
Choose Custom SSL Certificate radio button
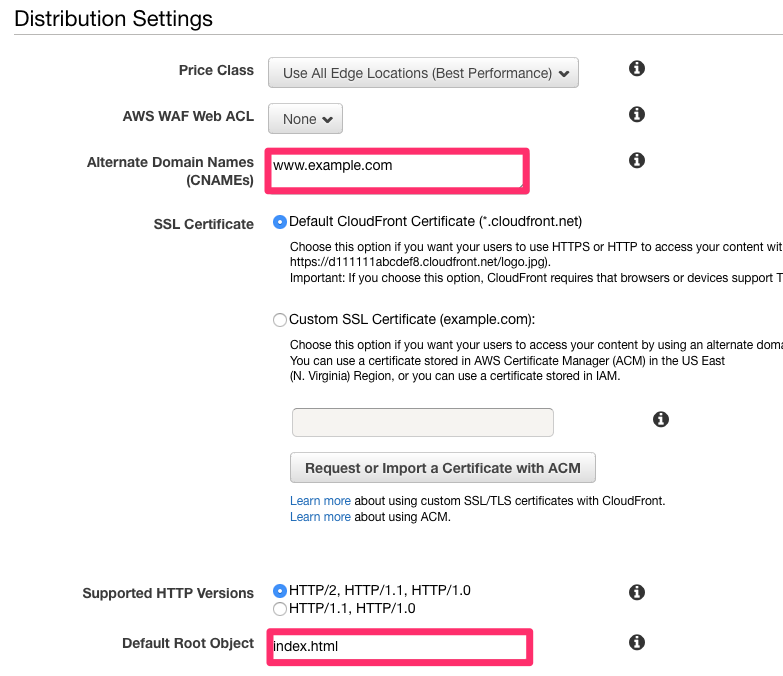click(280, 320)
